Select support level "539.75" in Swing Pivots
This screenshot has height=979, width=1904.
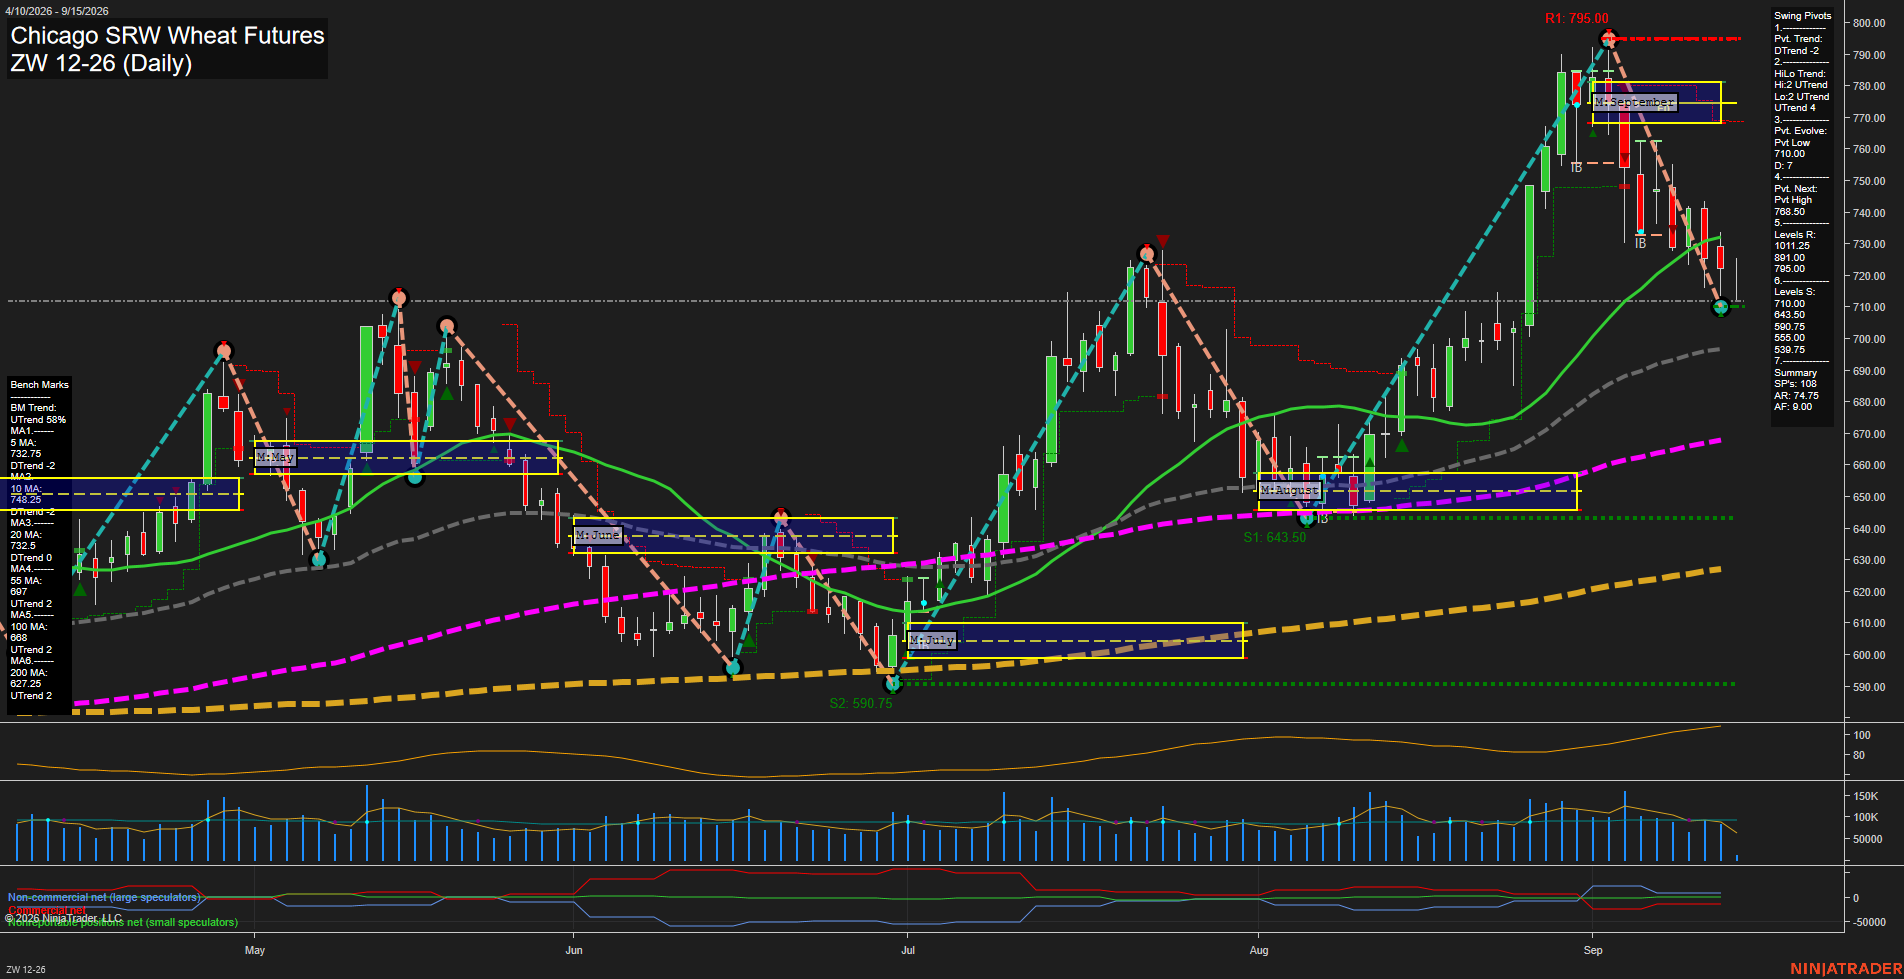pyautogui.click(x=1790, y=350)
